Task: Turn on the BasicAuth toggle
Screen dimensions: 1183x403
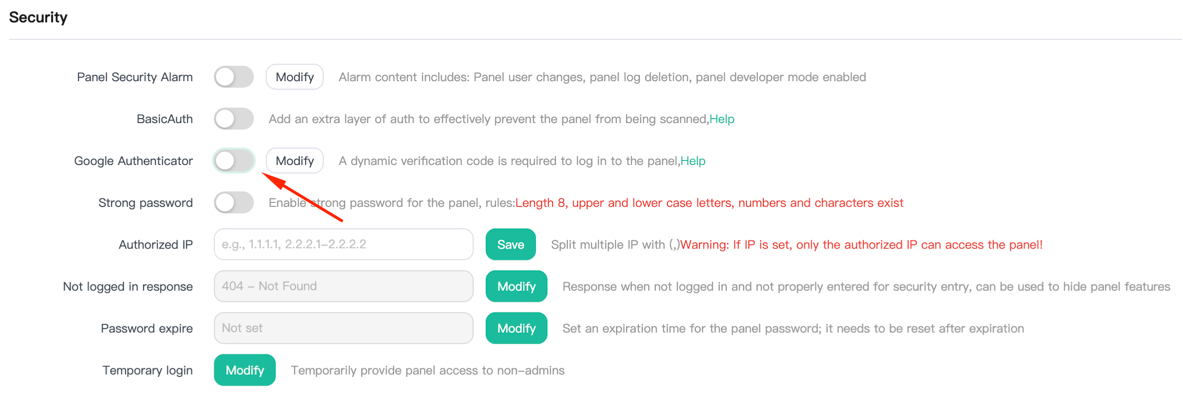Action: (x=234, y=118)
